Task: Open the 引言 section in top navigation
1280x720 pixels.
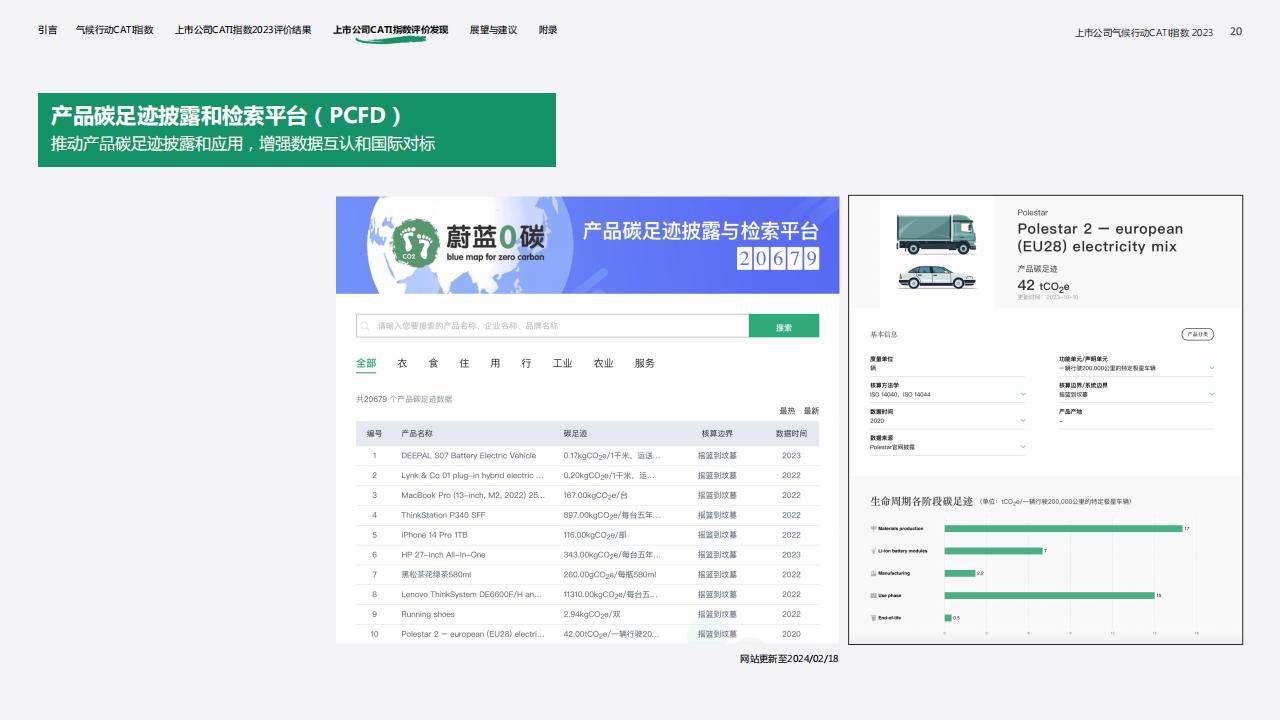Action: (x=47, y=30)
